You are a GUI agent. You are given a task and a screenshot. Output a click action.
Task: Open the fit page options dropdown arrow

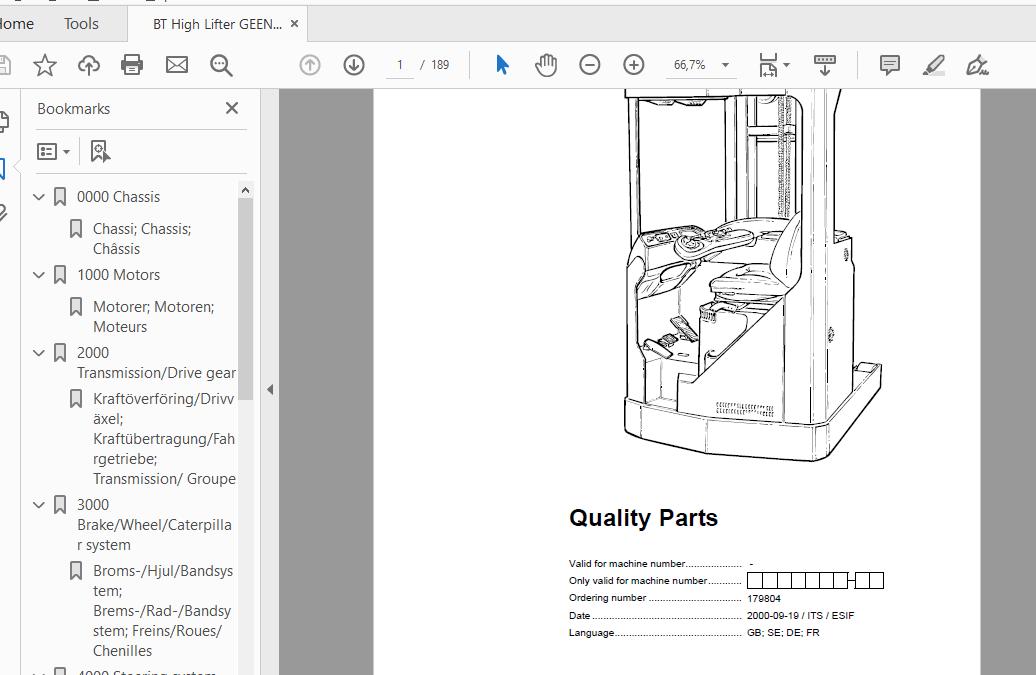[x=786, y=65]
